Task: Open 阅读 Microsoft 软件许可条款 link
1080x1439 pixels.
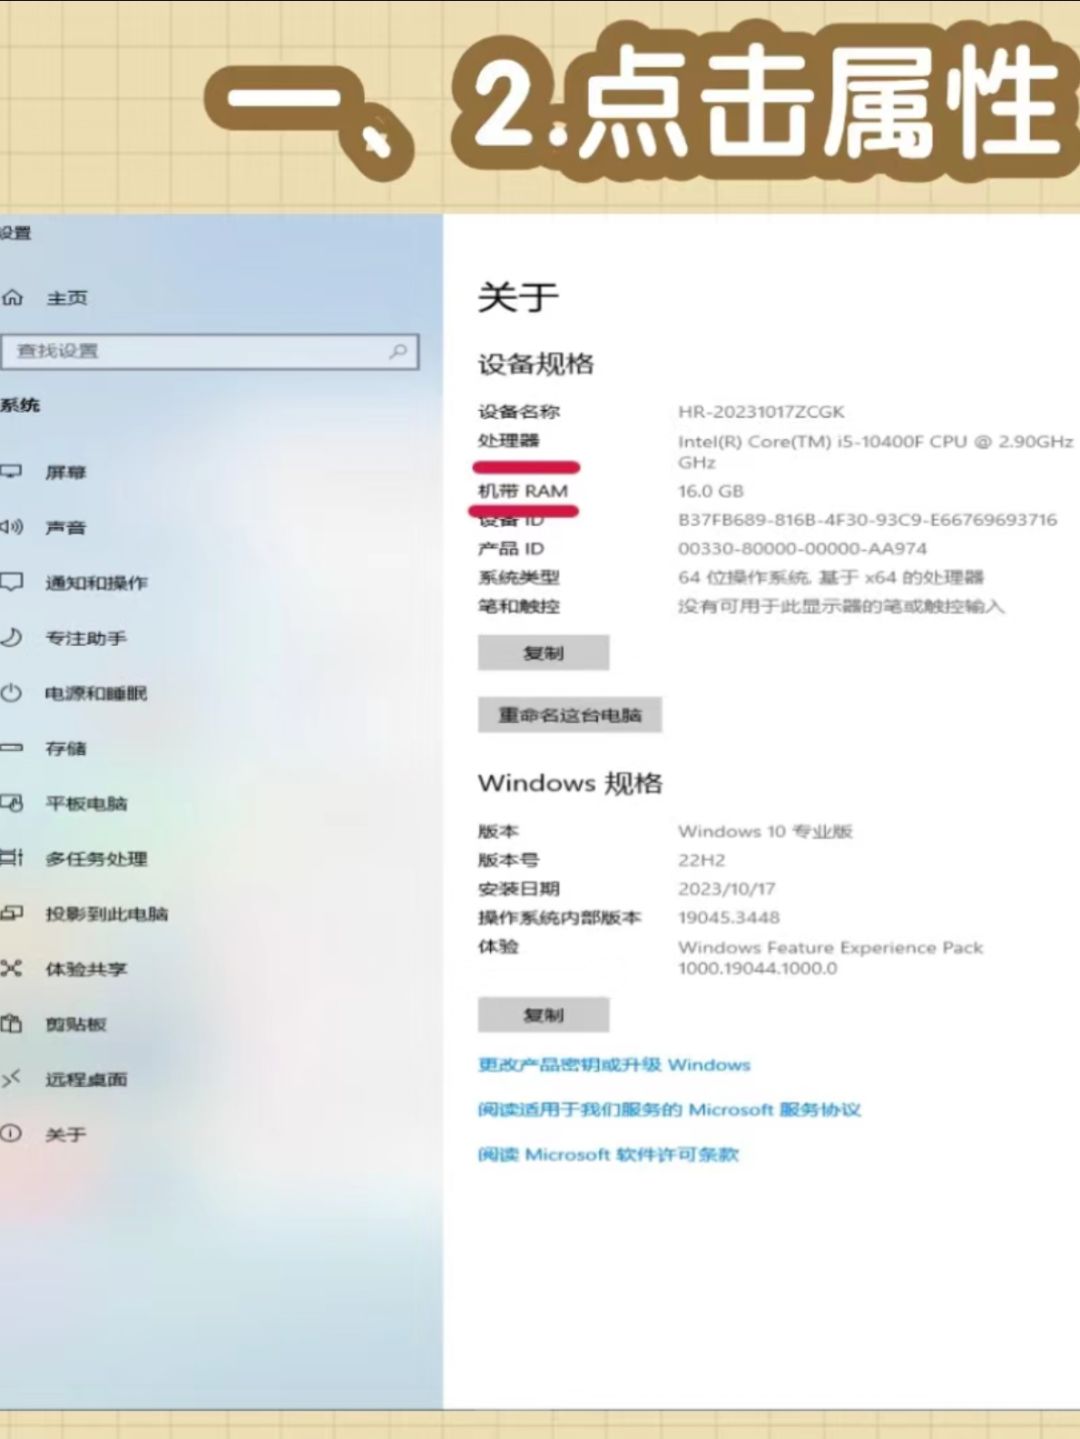Action: click(608, 1155)
